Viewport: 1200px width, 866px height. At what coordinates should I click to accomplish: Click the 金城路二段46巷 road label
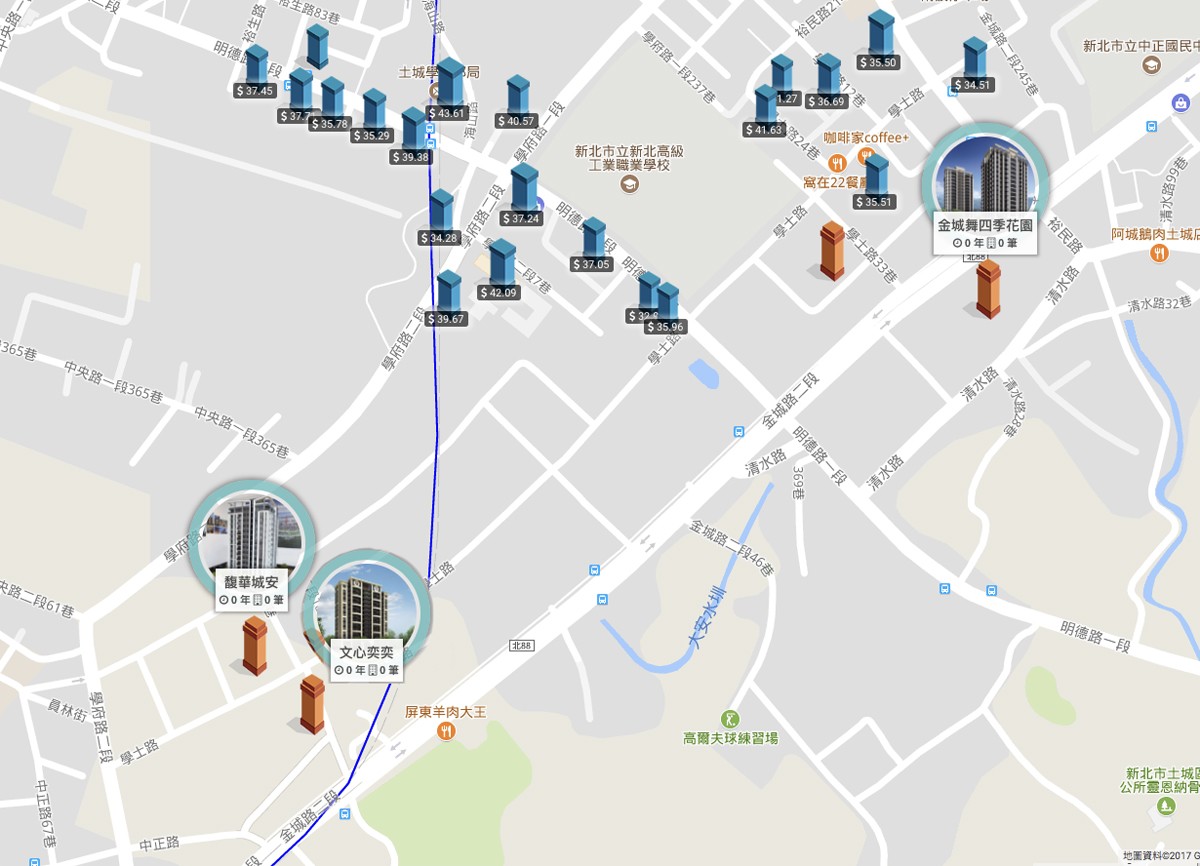point(732,548)
